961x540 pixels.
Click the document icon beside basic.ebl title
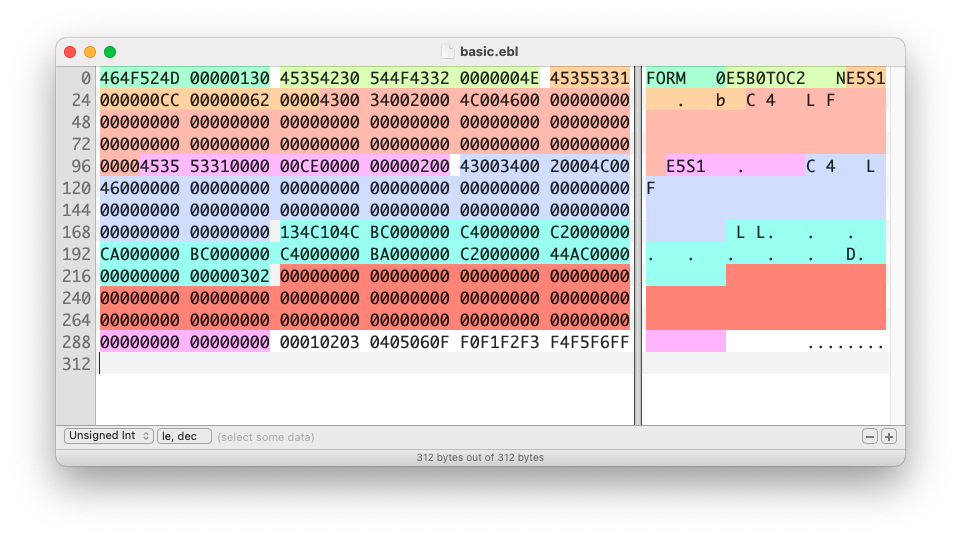tap(448, 51)
